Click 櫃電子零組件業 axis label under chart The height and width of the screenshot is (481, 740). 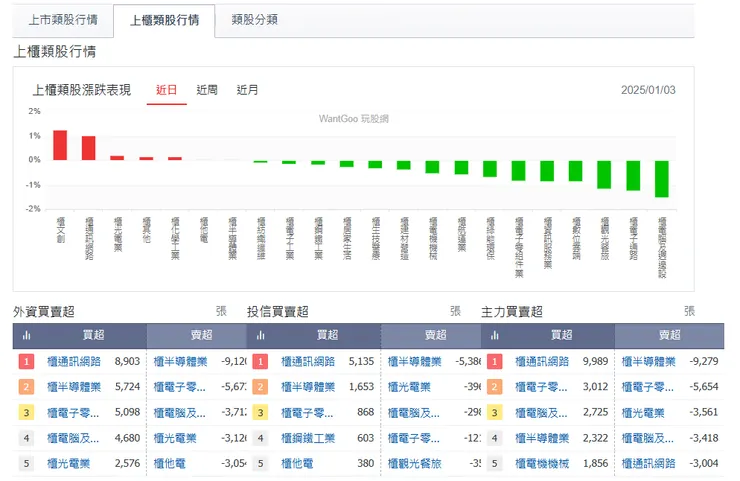click(x=519, y=247)
